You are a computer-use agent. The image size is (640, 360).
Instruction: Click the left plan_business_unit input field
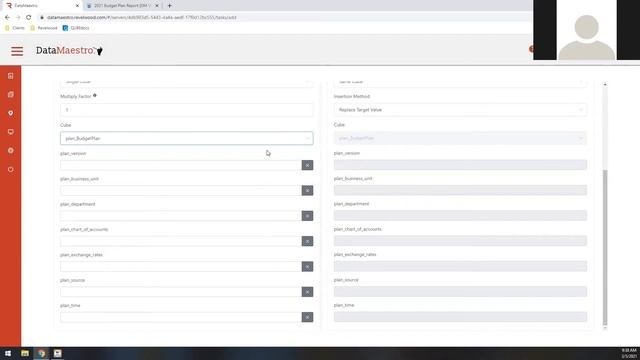point(181,190)
